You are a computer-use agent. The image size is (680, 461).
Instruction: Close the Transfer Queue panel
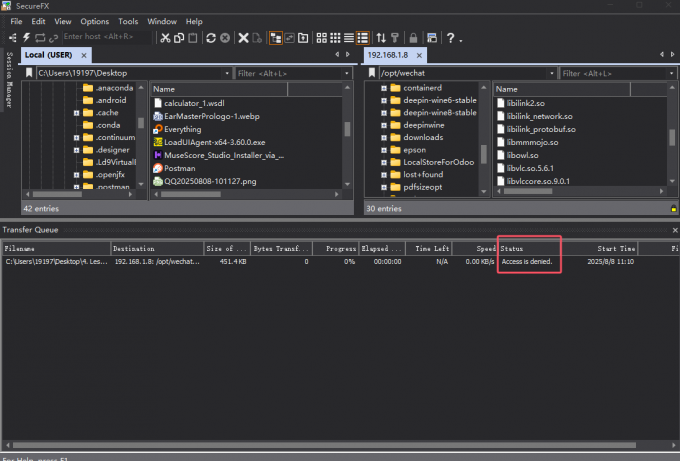675,230
